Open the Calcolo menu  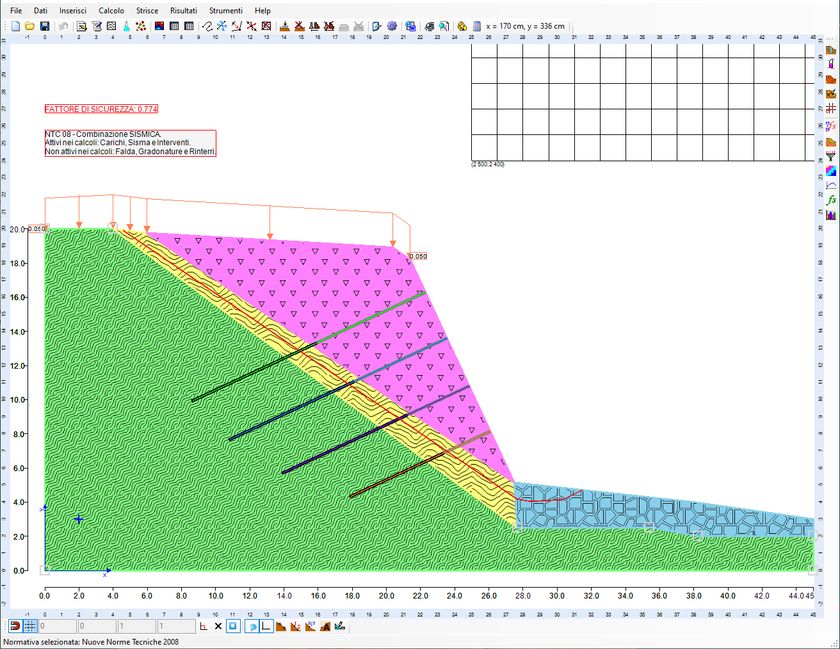point(111,10)
